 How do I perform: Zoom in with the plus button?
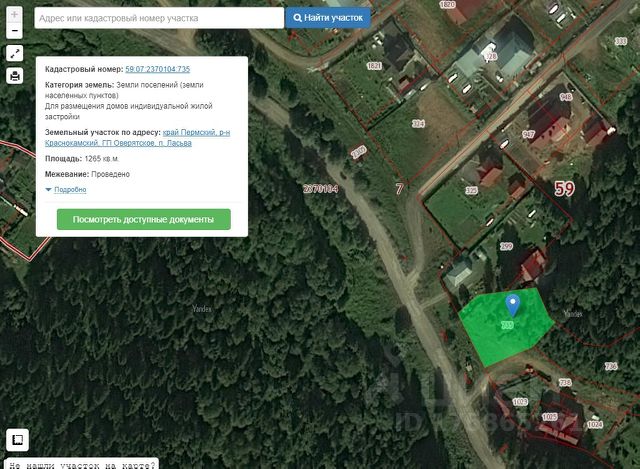pyautogui.click(x=14, y=15)
